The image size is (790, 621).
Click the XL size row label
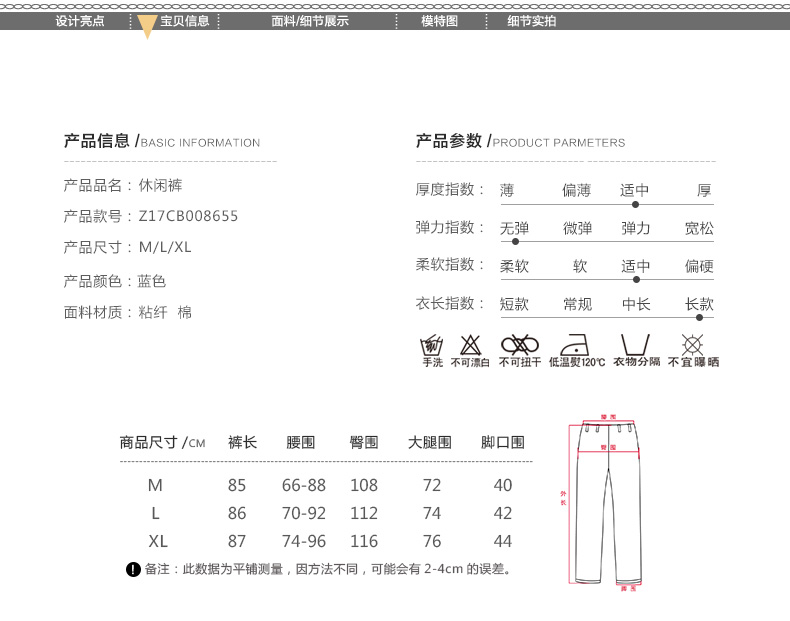158,541
